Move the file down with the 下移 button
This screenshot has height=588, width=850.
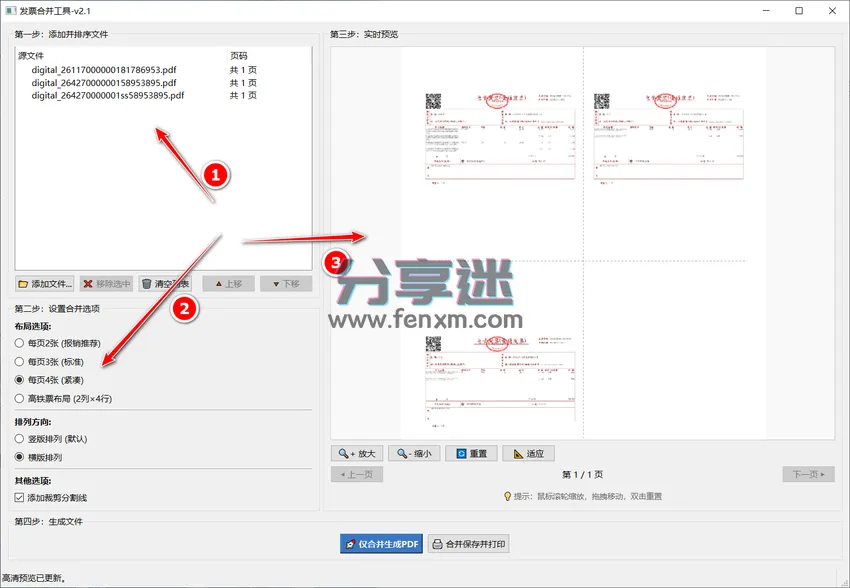[x=286, y=284]
